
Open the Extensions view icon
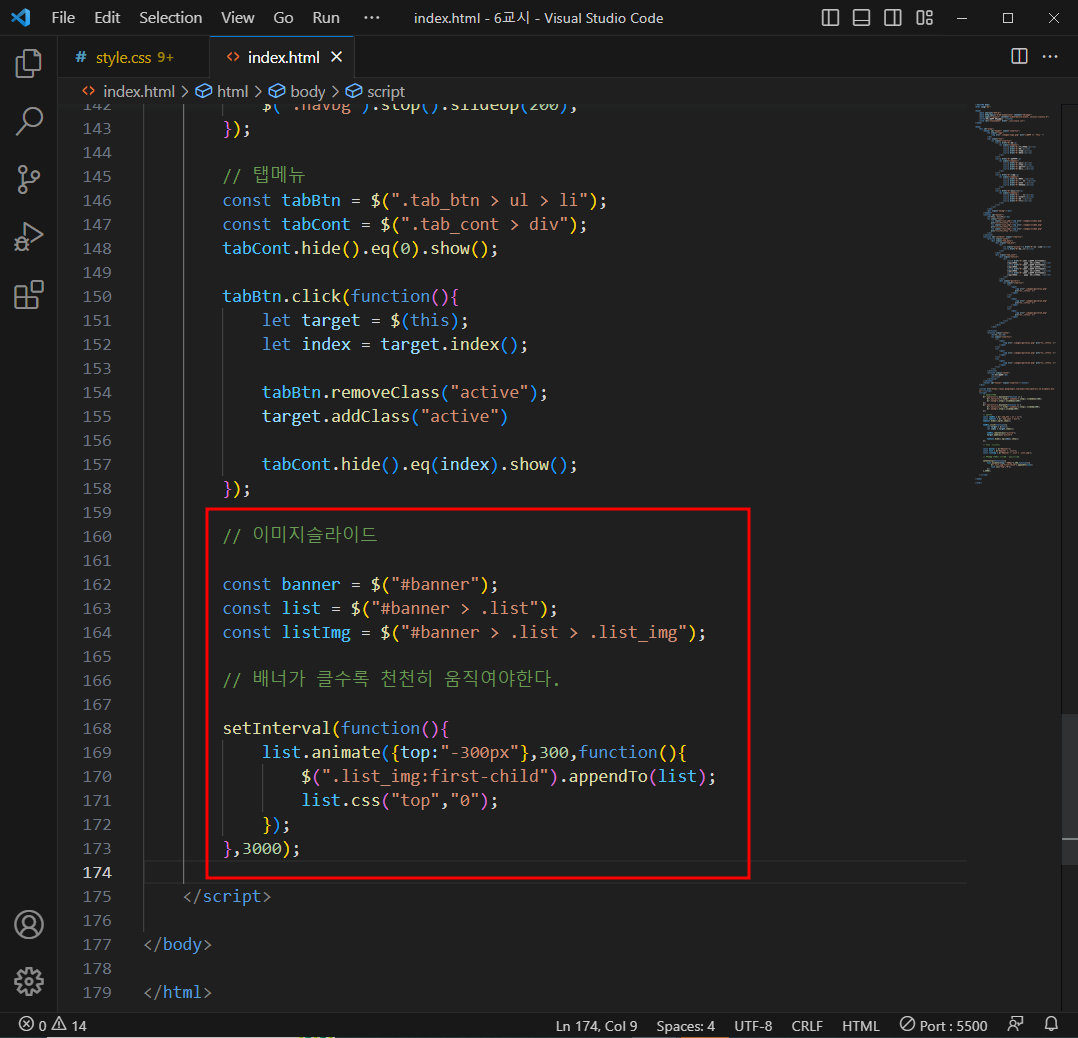point(28,295)
